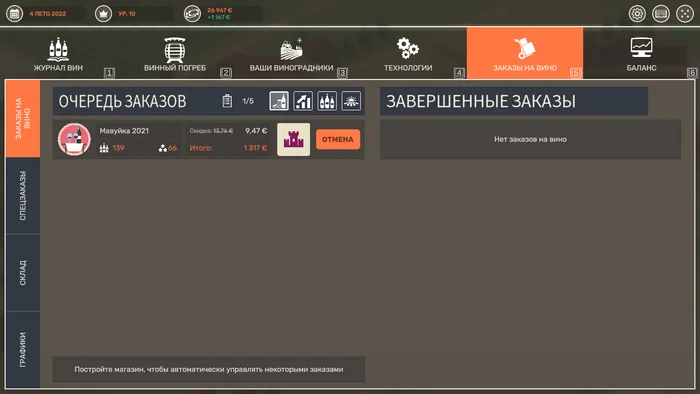700x394 pixels.
Task: Click the round dots menu icon
Action: (685, 13)
